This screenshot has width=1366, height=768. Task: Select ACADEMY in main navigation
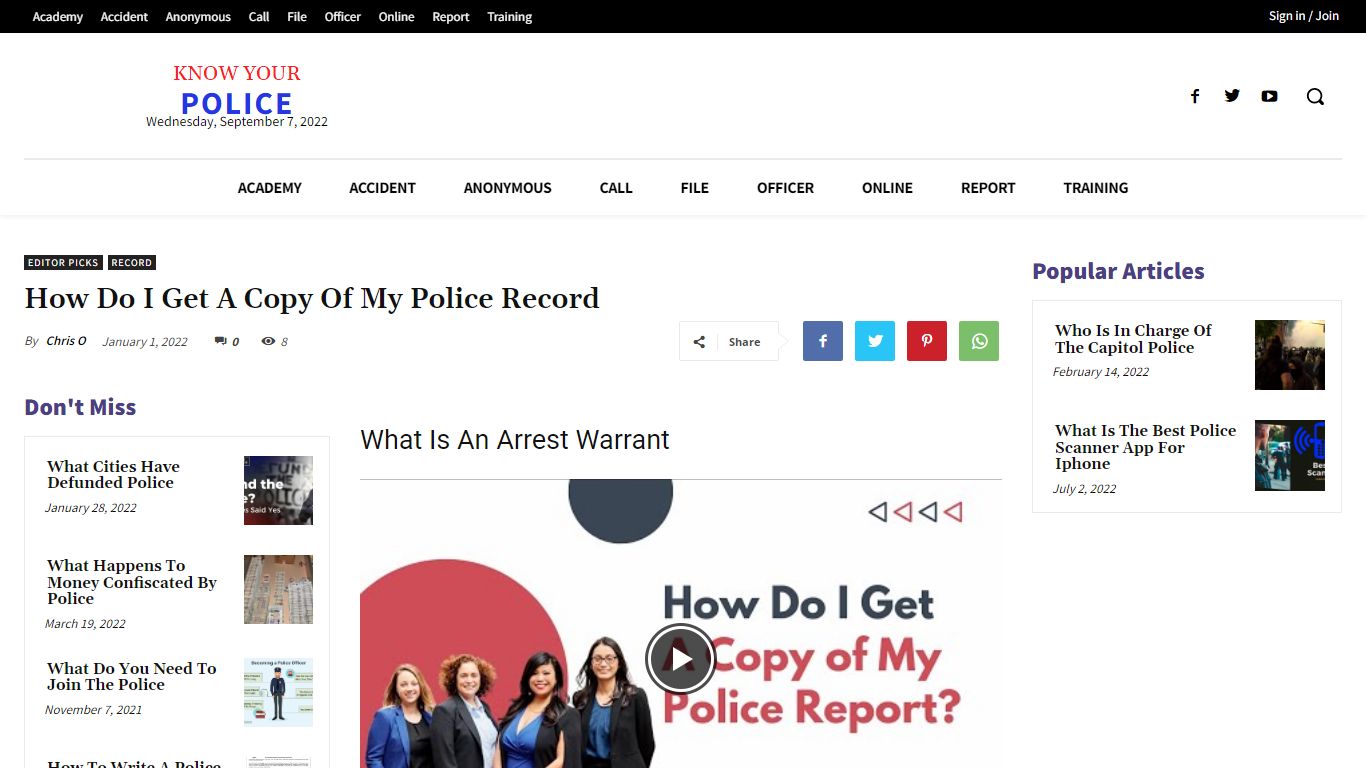pyautogui.click(x=270, y=188)
